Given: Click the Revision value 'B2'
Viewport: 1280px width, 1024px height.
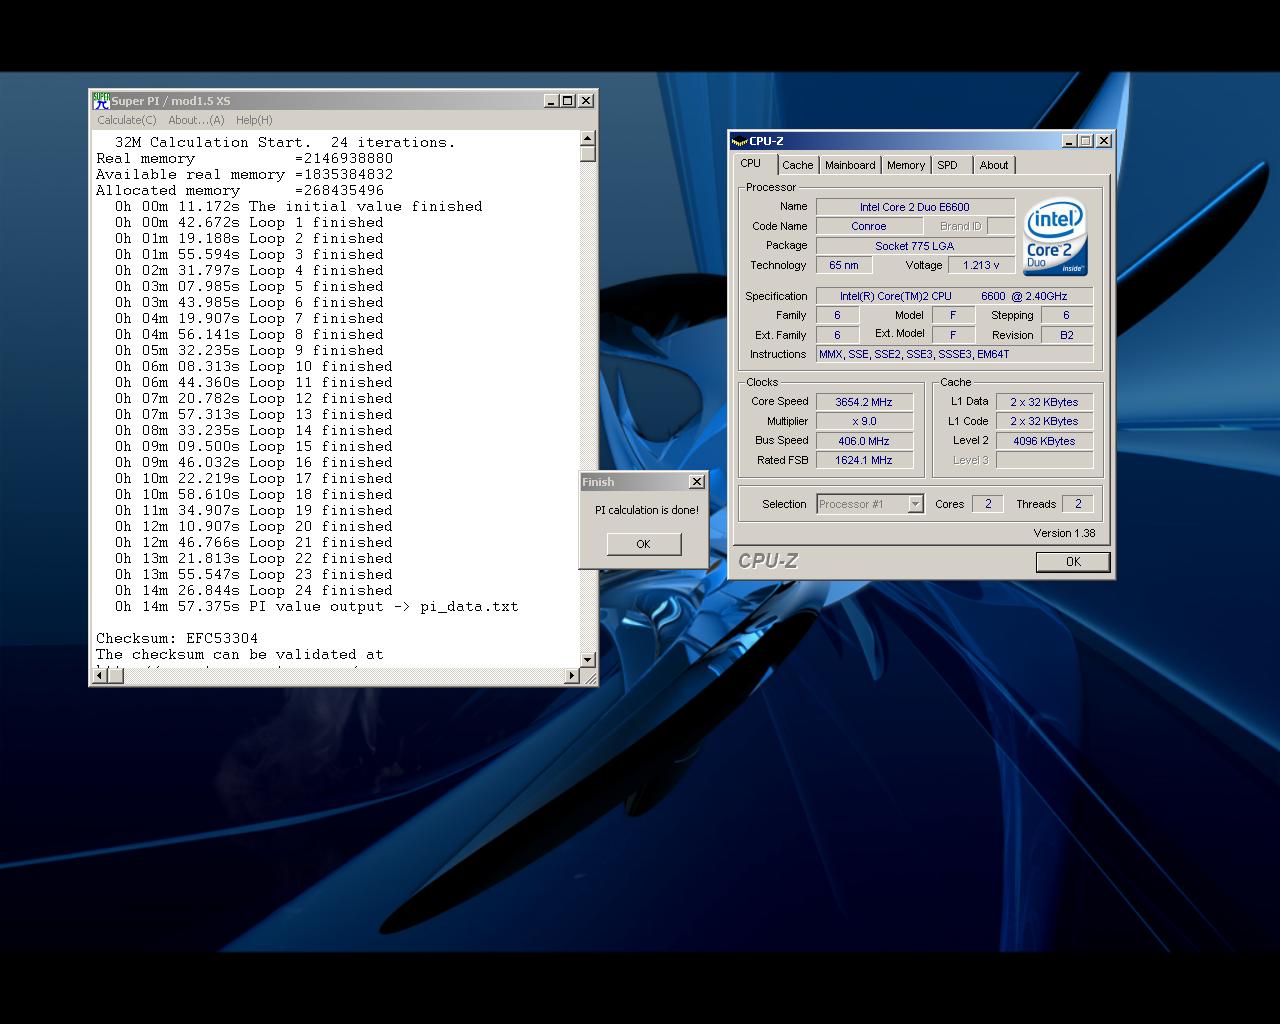Looking at the screenshot, I should pos(1067,335).
